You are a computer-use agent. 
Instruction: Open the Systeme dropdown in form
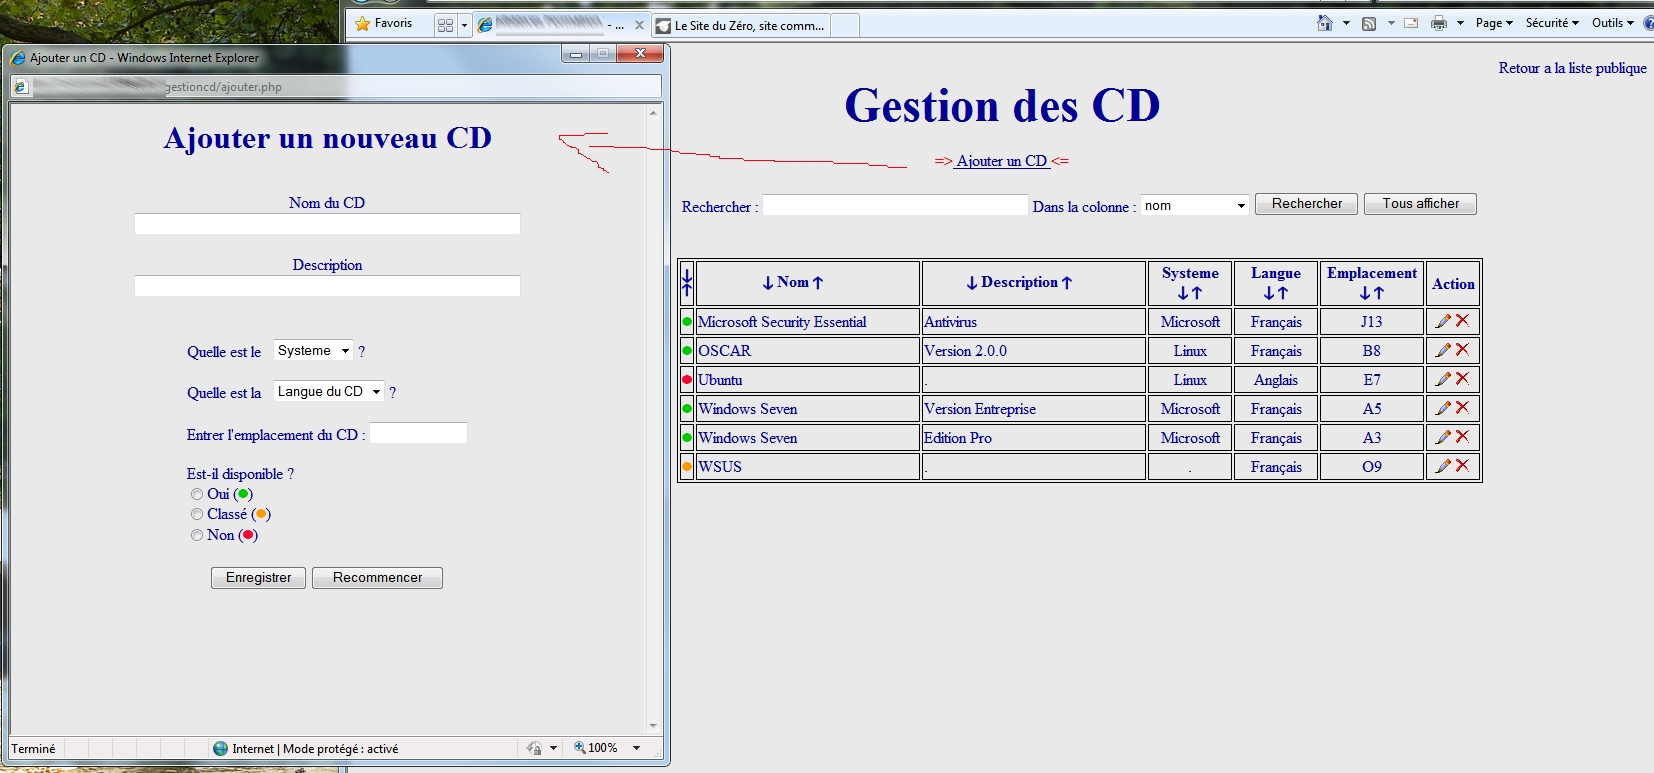pyautogui.click(x=313, y=351)
